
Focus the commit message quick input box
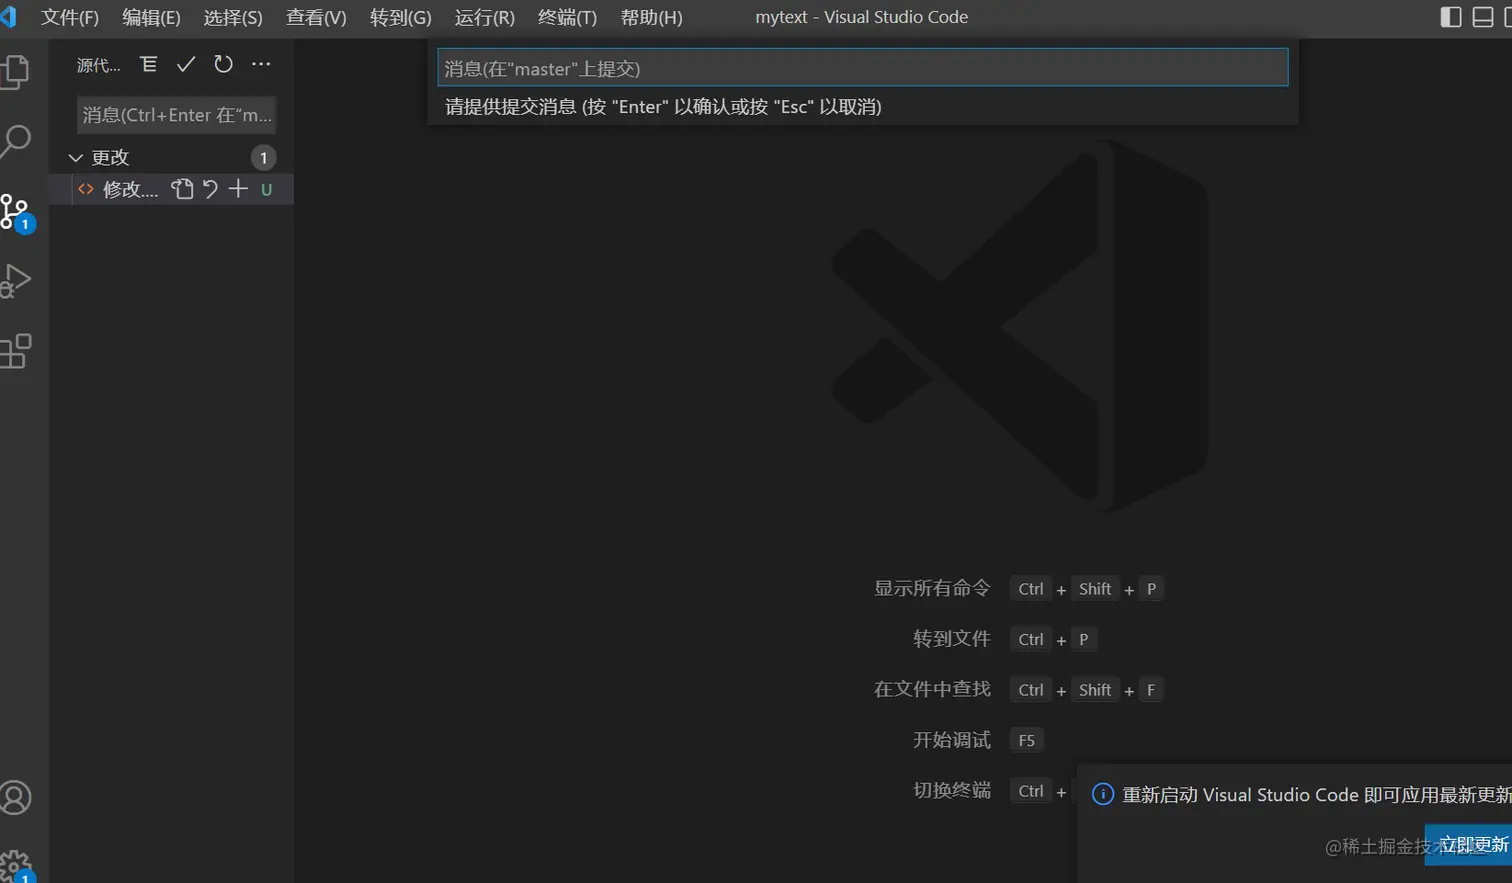pyautogui.click(x=863, y=68)
